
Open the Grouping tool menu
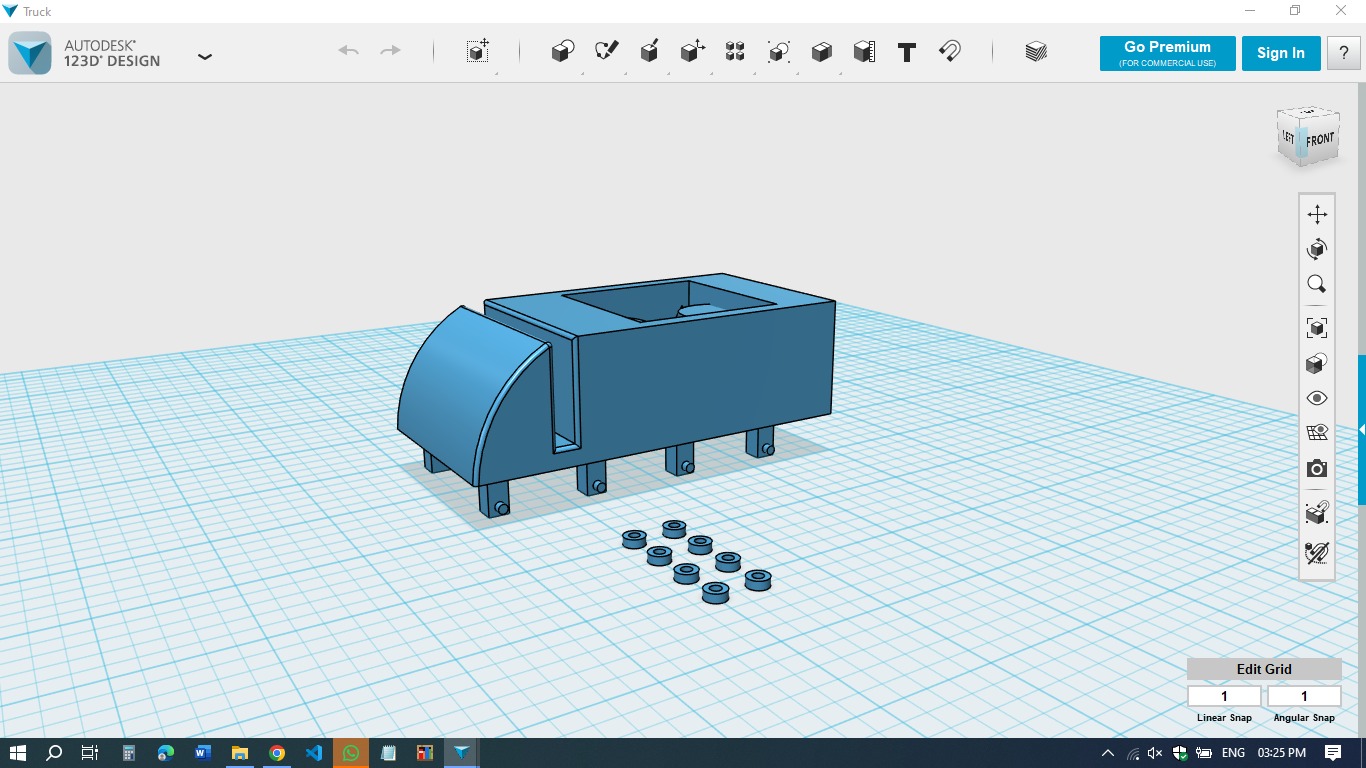778,51
